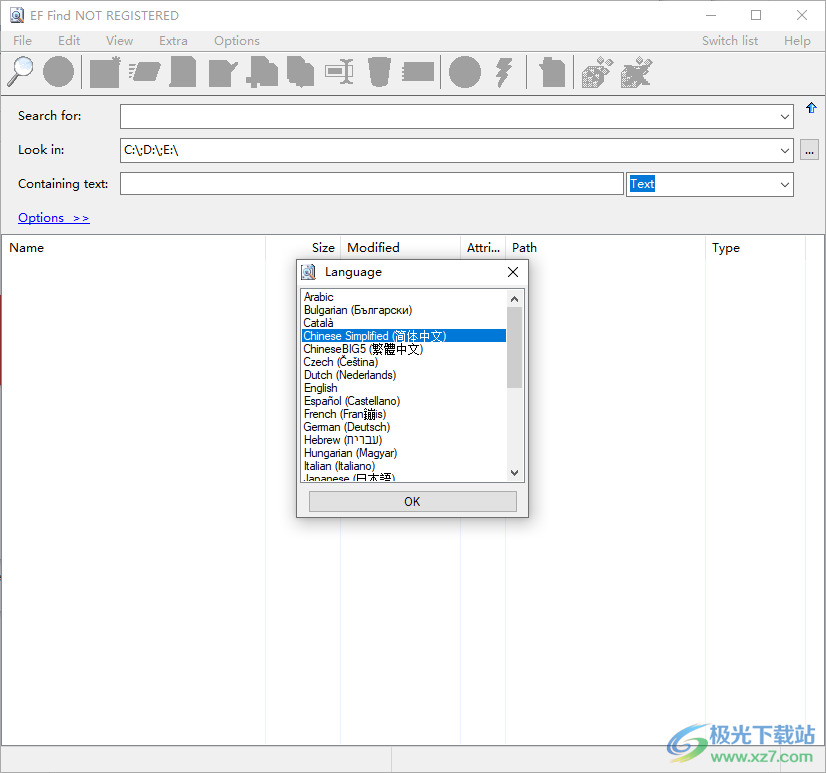Screen dimensions: 826x773
Task: Sort results by Path column header
Action: point(605,248)
